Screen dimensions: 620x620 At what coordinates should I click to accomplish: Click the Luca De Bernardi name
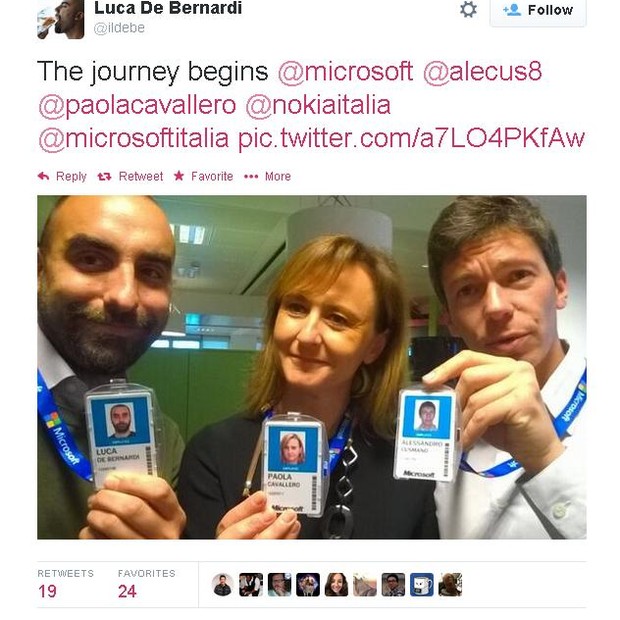pyautogui.click(x=168, y=8)
